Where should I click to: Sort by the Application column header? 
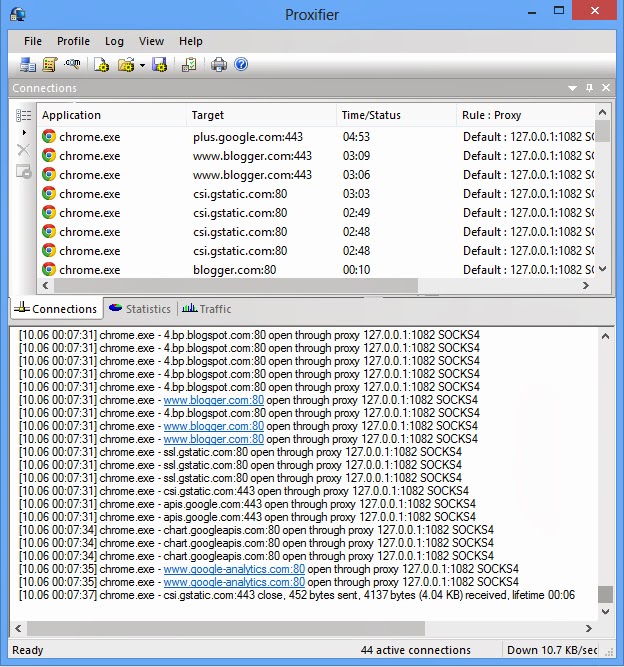click(x=111, y=115)
